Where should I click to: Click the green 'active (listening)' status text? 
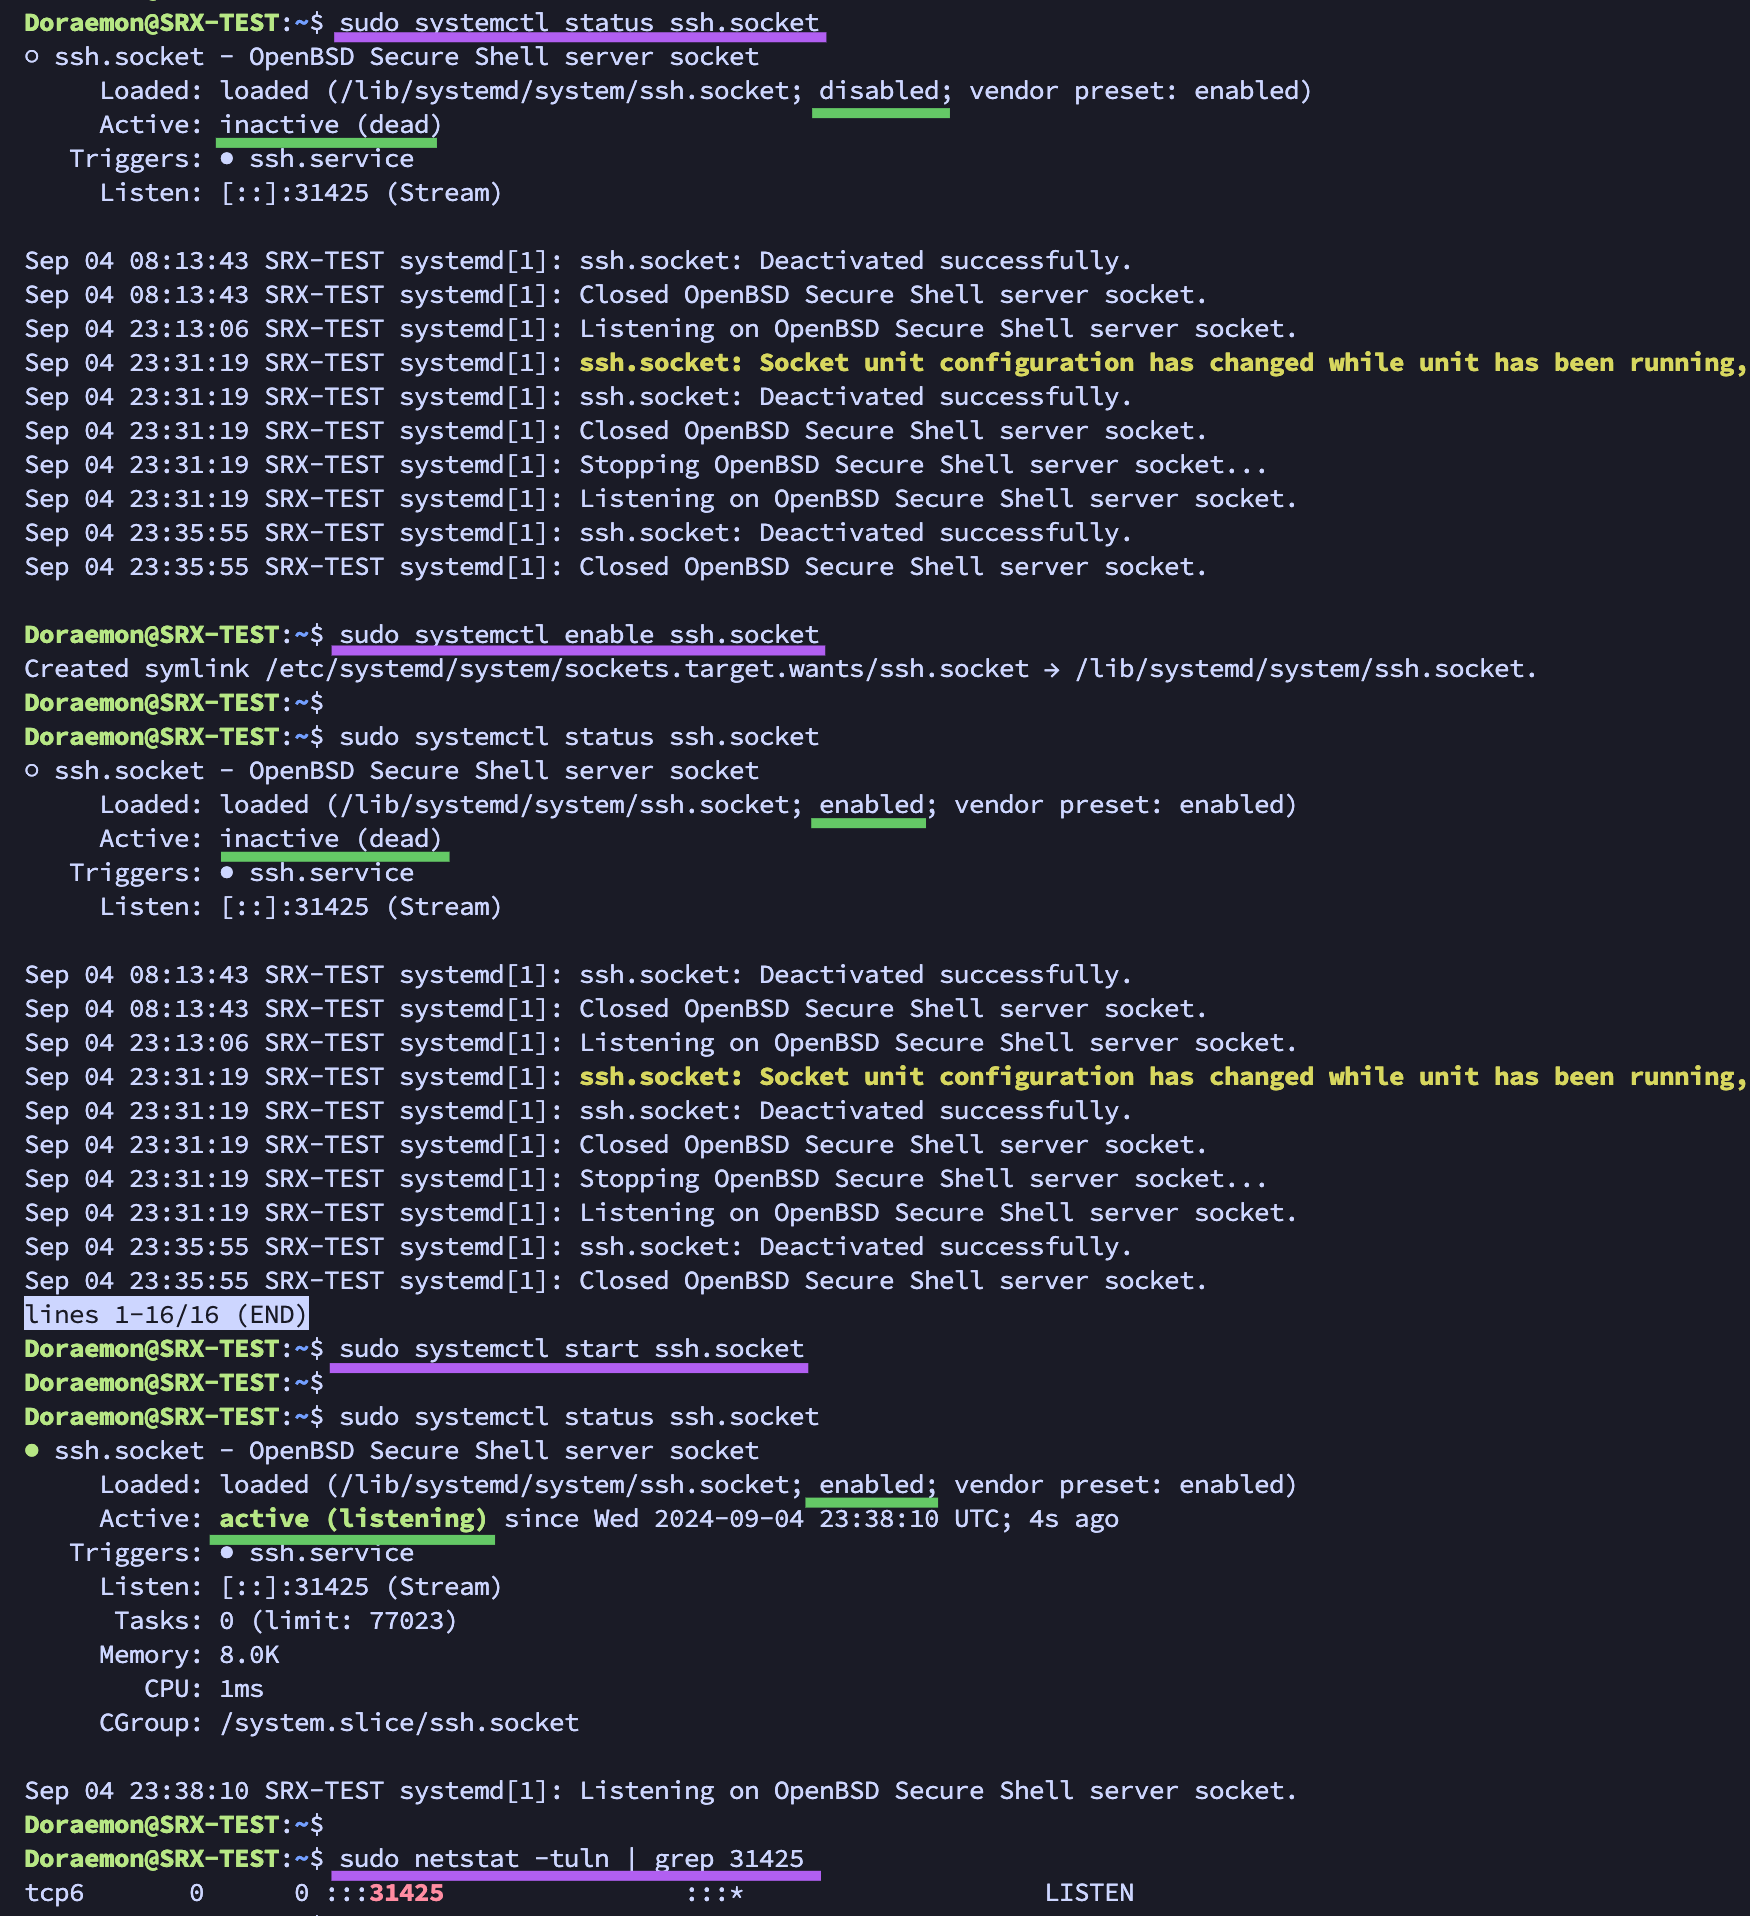pyautogui.click(x=352, y=1518)
